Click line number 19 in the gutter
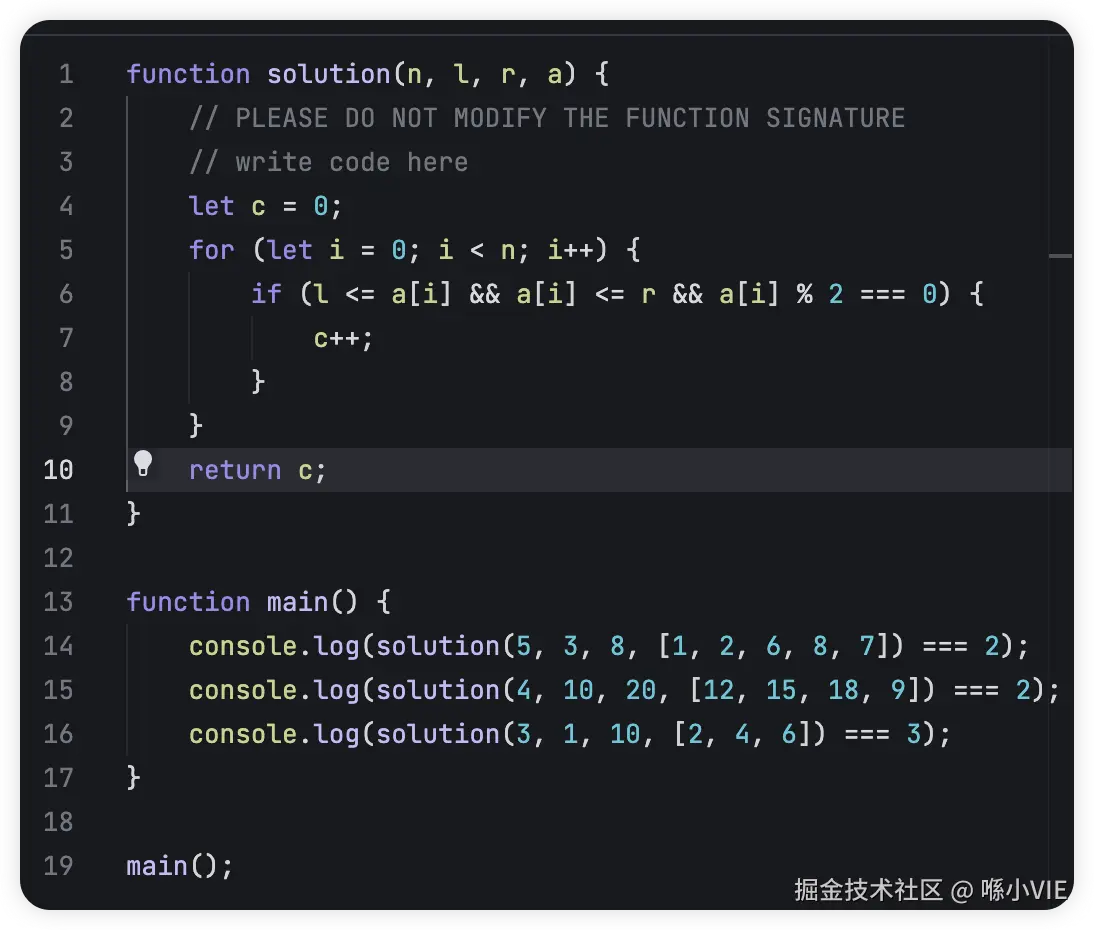Screen dimensions: 1094x930 tap(59, 866)
